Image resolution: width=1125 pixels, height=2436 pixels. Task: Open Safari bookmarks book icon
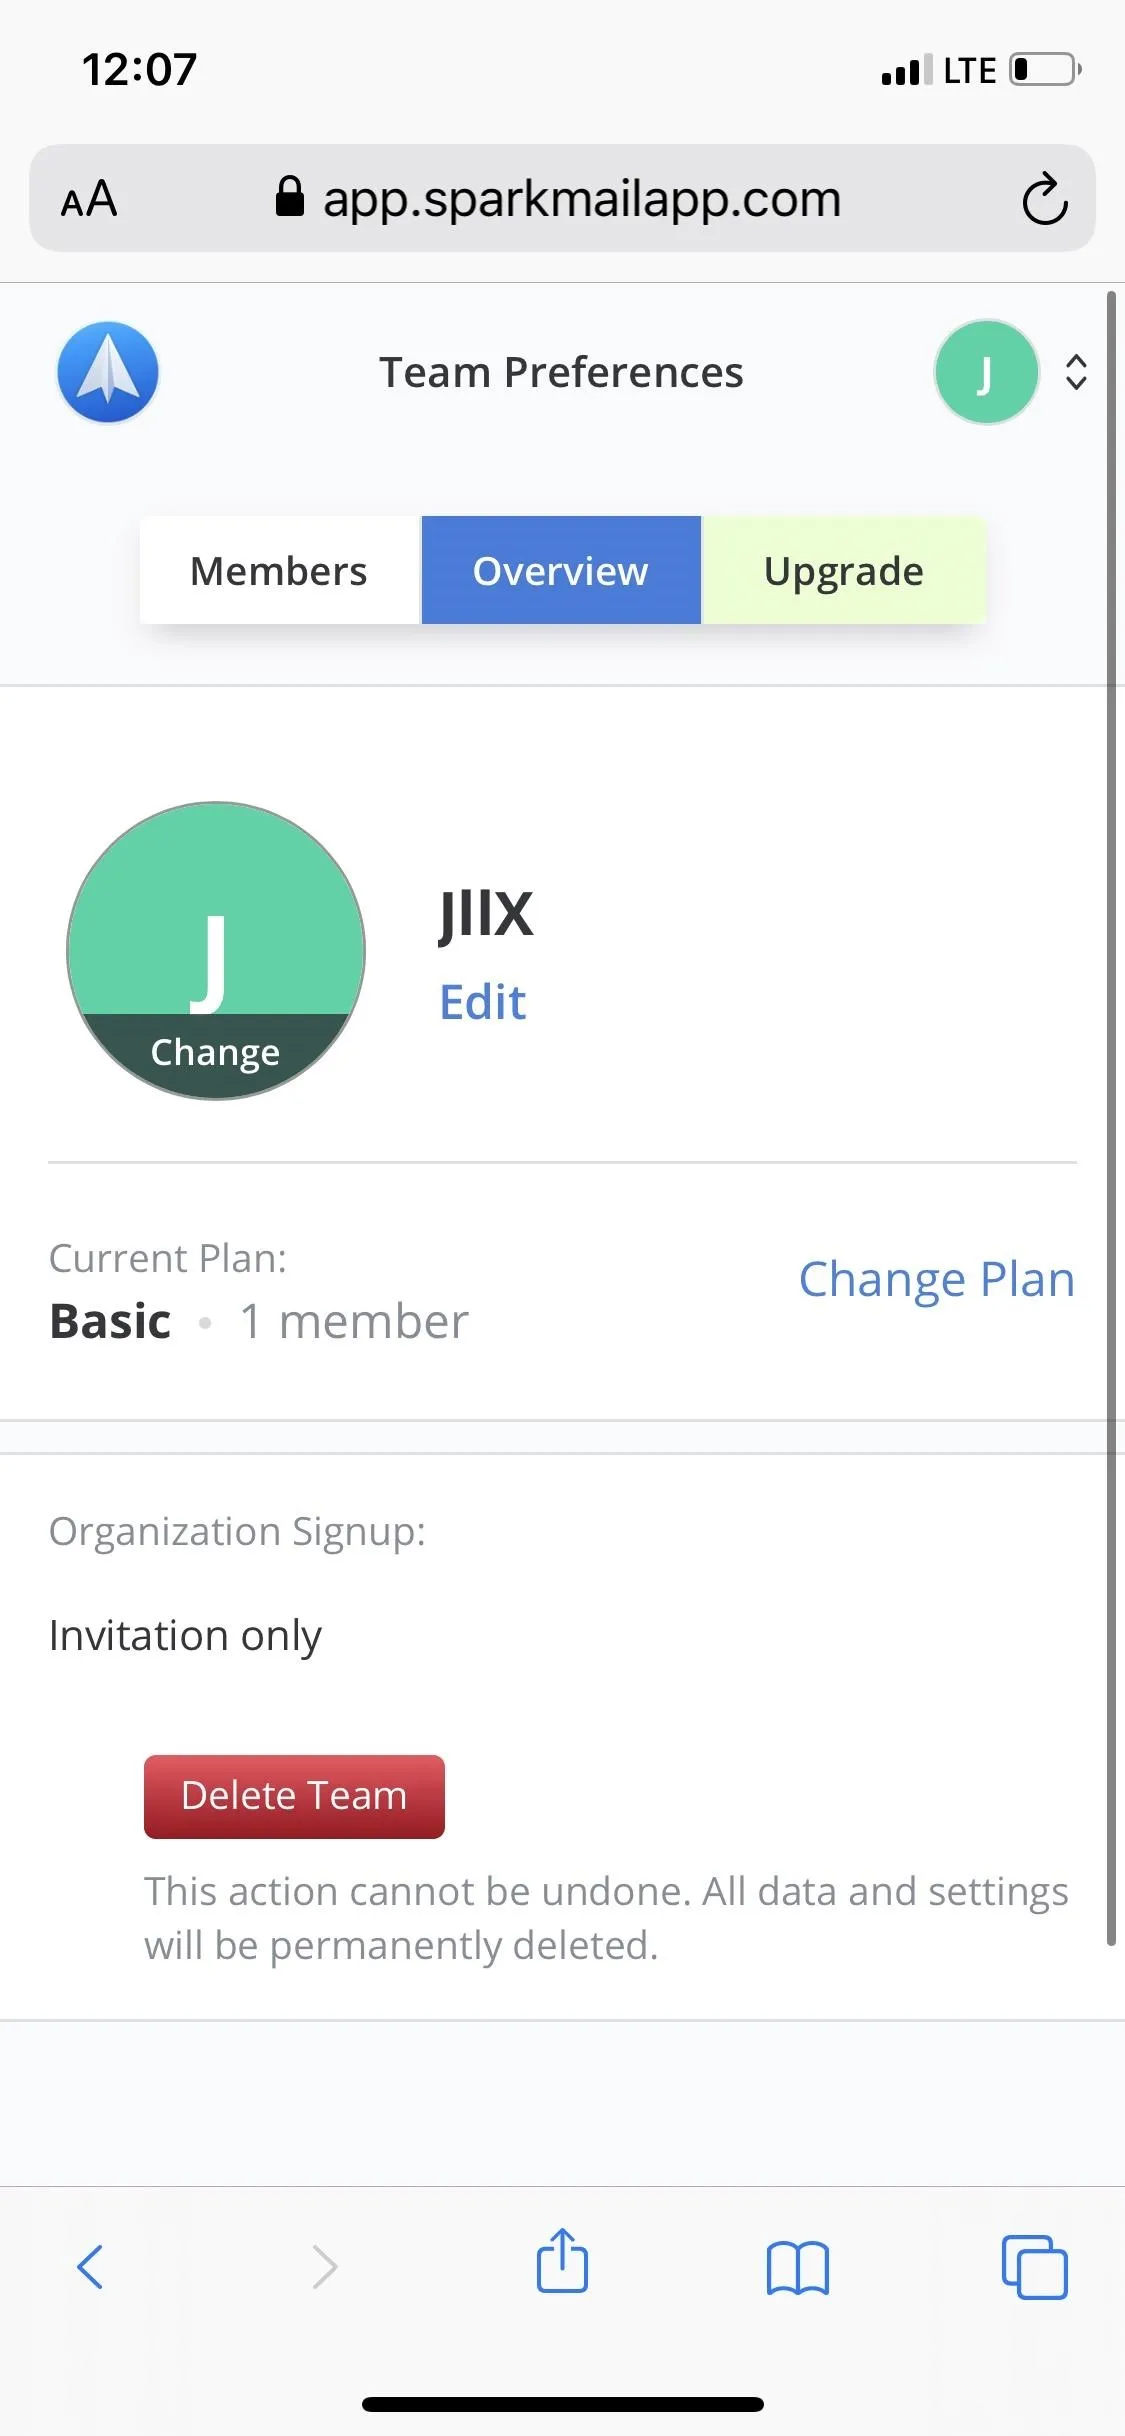click(798, 2267)
